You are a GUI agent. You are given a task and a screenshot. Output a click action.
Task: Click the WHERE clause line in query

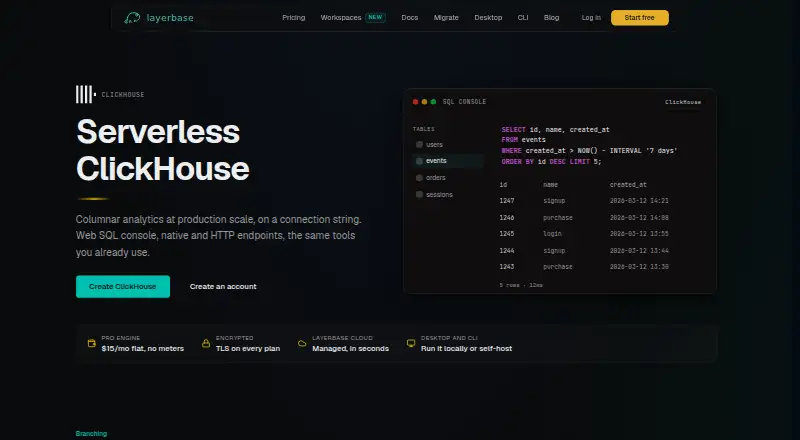(589, 151)
